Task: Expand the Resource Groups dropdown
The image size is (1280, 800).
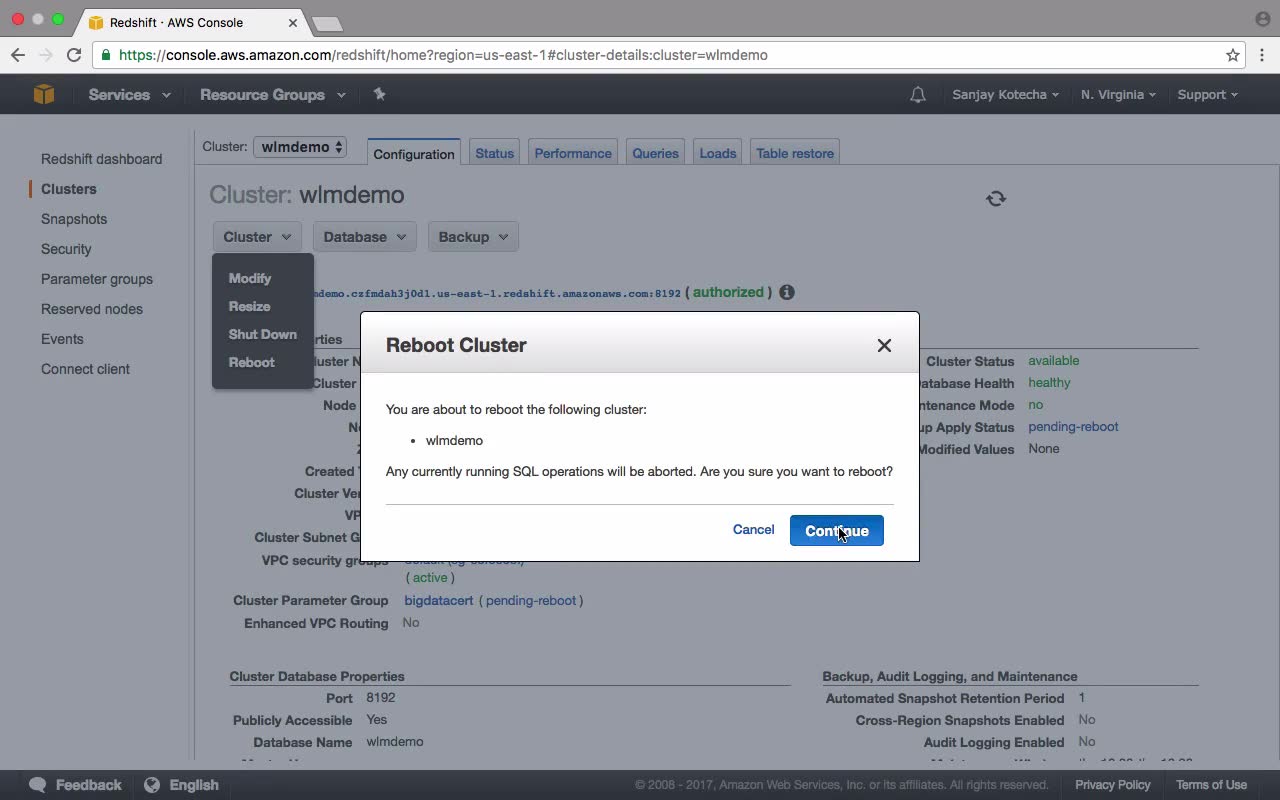Action: [272, 95]
